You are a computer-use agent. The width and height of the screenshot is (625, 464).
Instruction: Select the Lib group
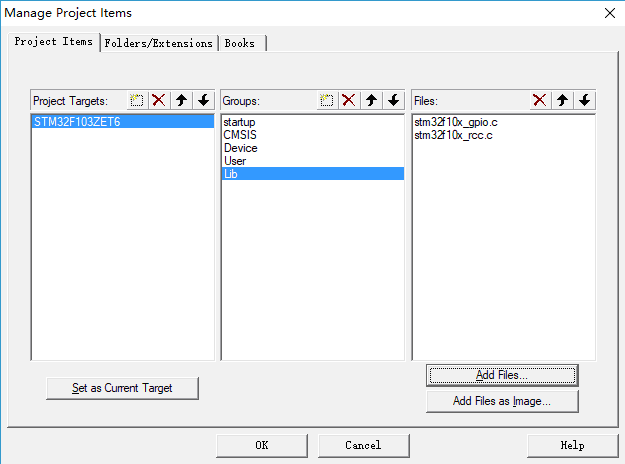(313, 173)
